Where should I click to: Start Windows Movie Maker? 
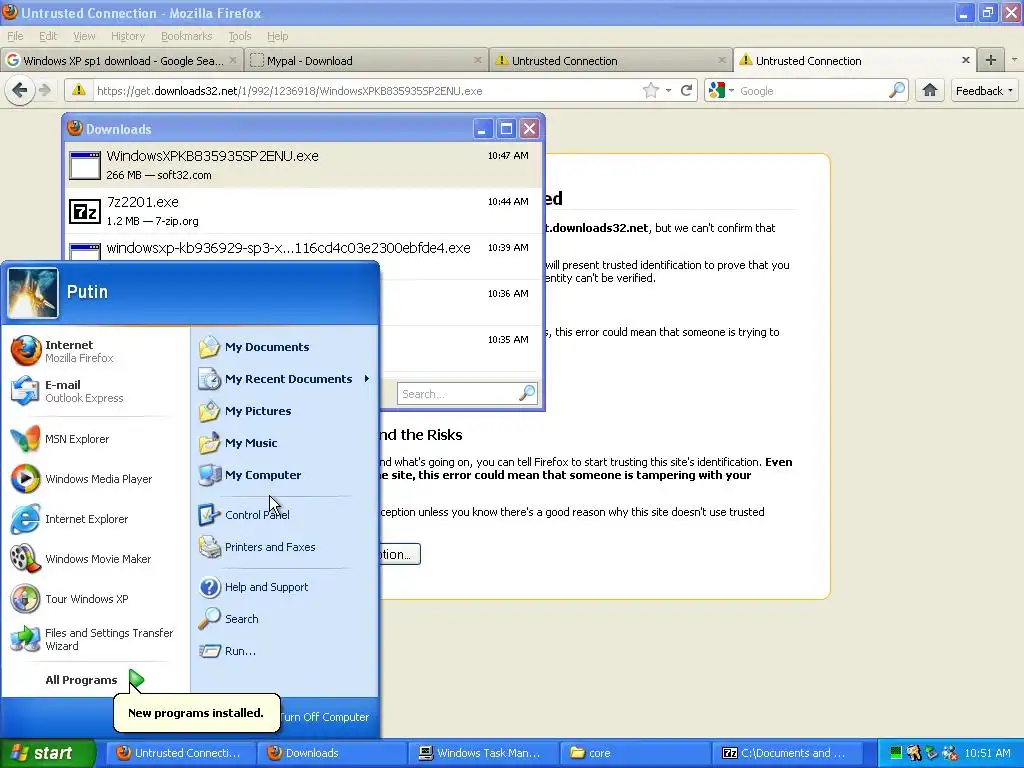pos(97,559)
